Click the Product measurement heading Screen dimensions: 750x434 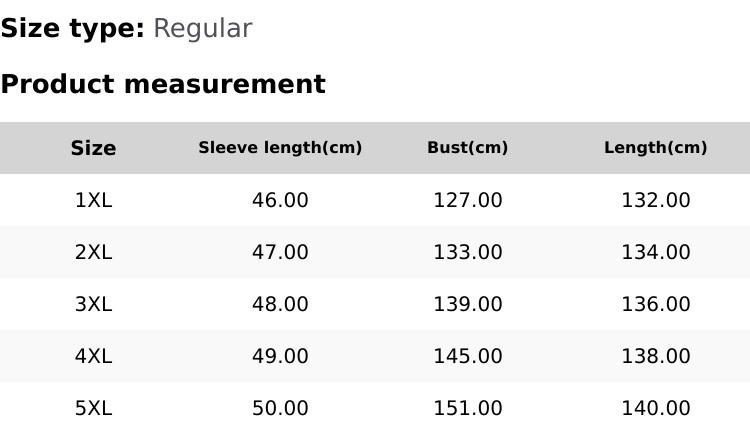tap(163, 84)
